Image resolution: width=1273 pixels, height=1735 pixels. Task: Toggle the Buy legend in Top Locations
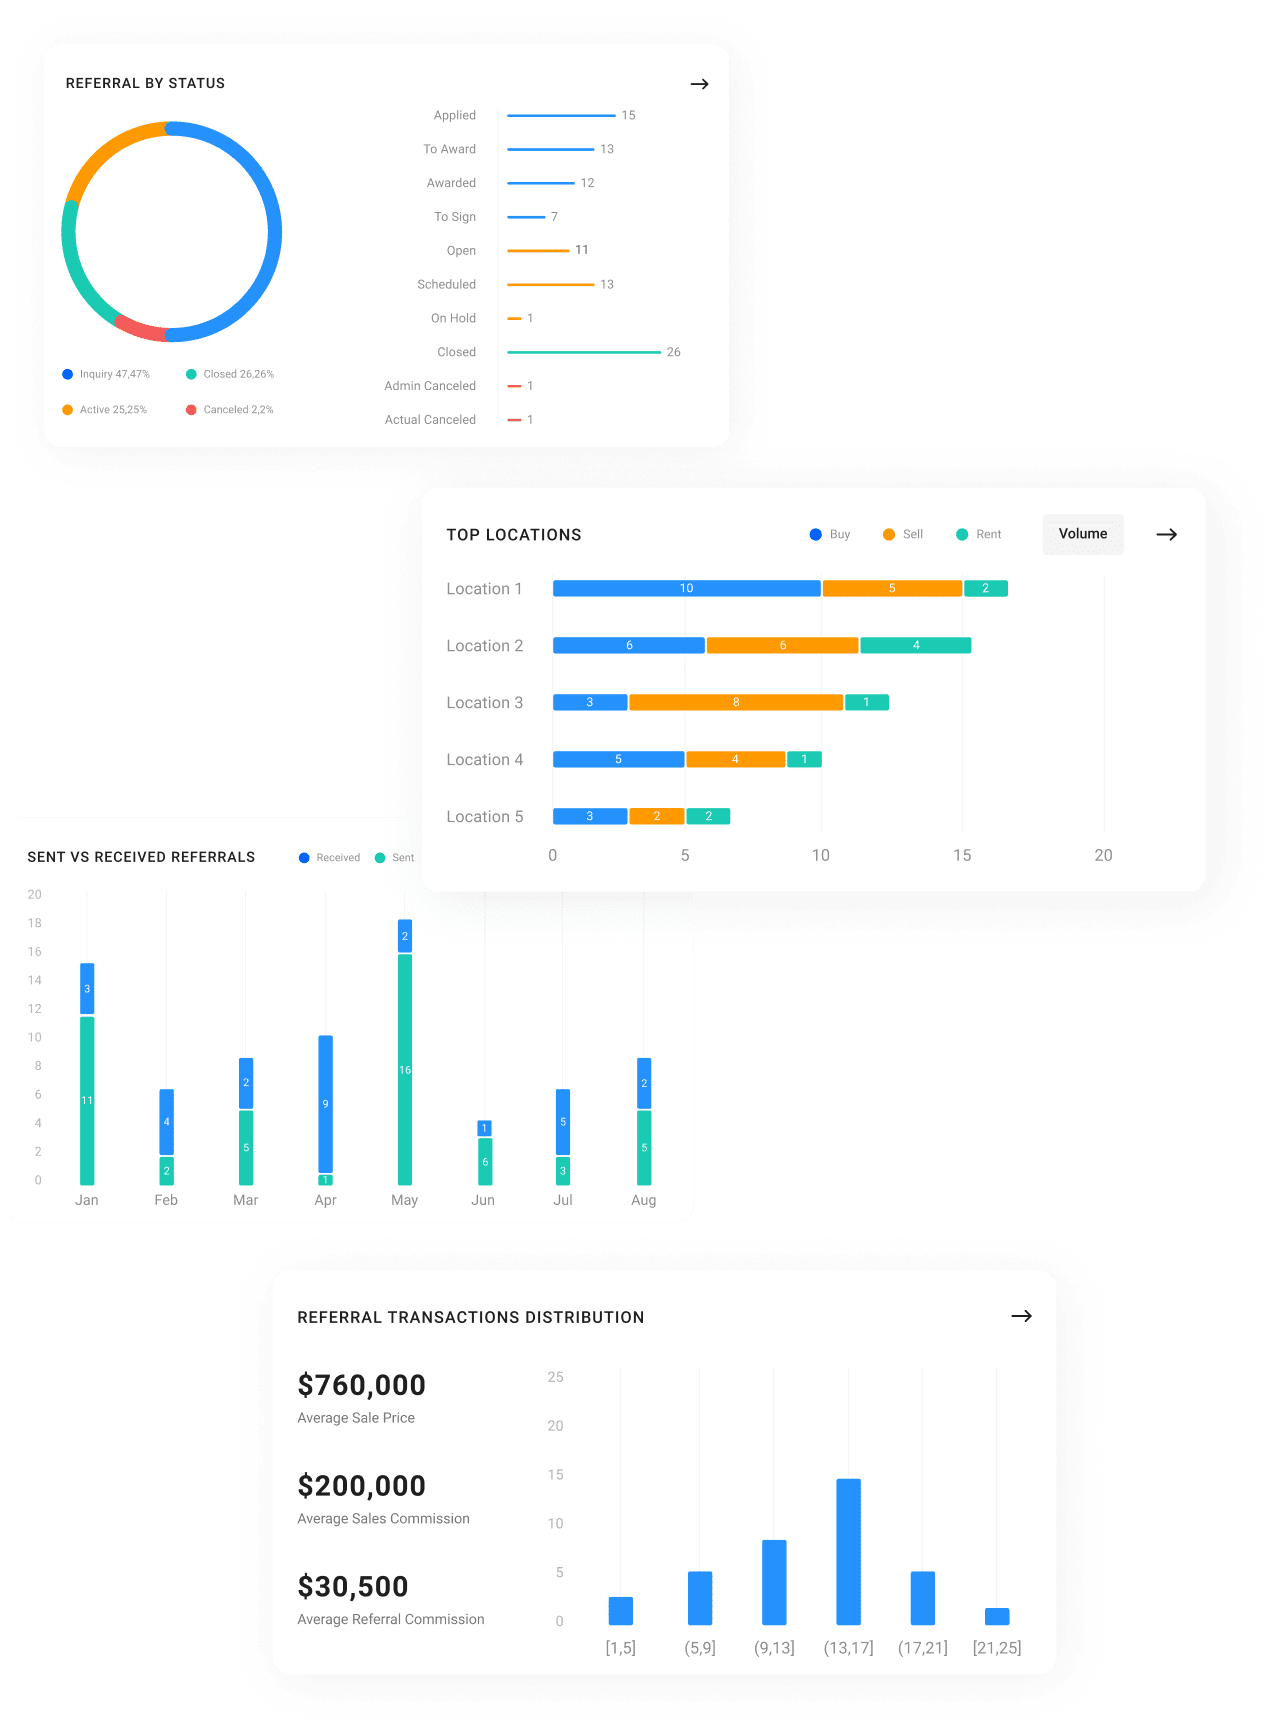(830, 535)
